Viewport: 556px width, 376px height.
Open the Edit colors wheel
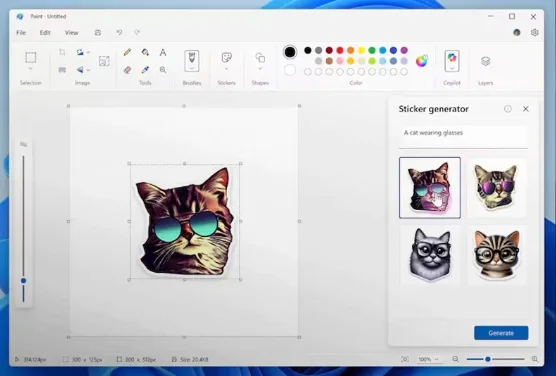coord(421,61)
